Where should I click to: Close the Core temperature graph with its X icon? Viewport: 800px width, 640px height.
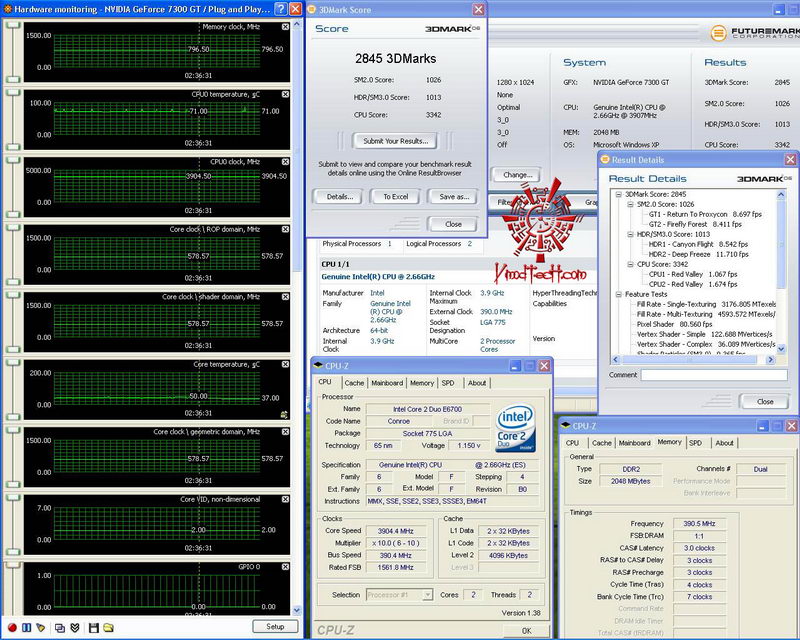(x=285, y=364)
